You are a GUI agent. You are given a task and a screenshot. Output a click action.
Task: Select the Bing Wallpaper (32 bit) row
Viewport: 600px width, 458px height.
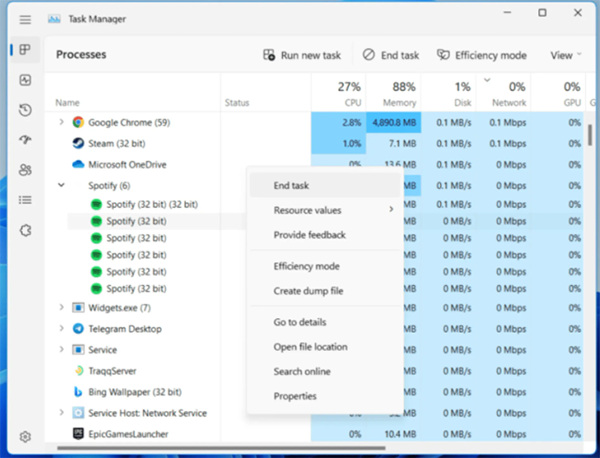tap(314, 392)
